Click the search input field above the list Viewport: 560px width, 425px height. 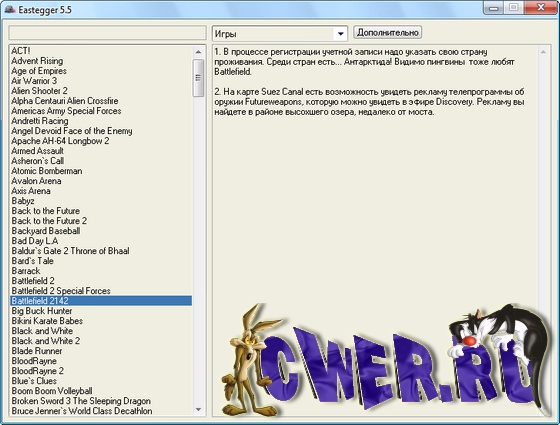[x=108, y=33]
